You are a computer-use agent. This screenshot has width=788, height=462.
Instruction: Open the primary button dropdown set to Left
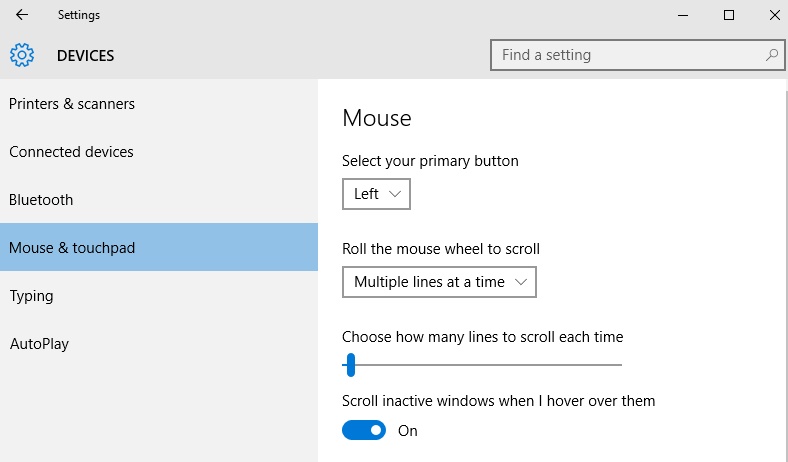tap(376, 194)
